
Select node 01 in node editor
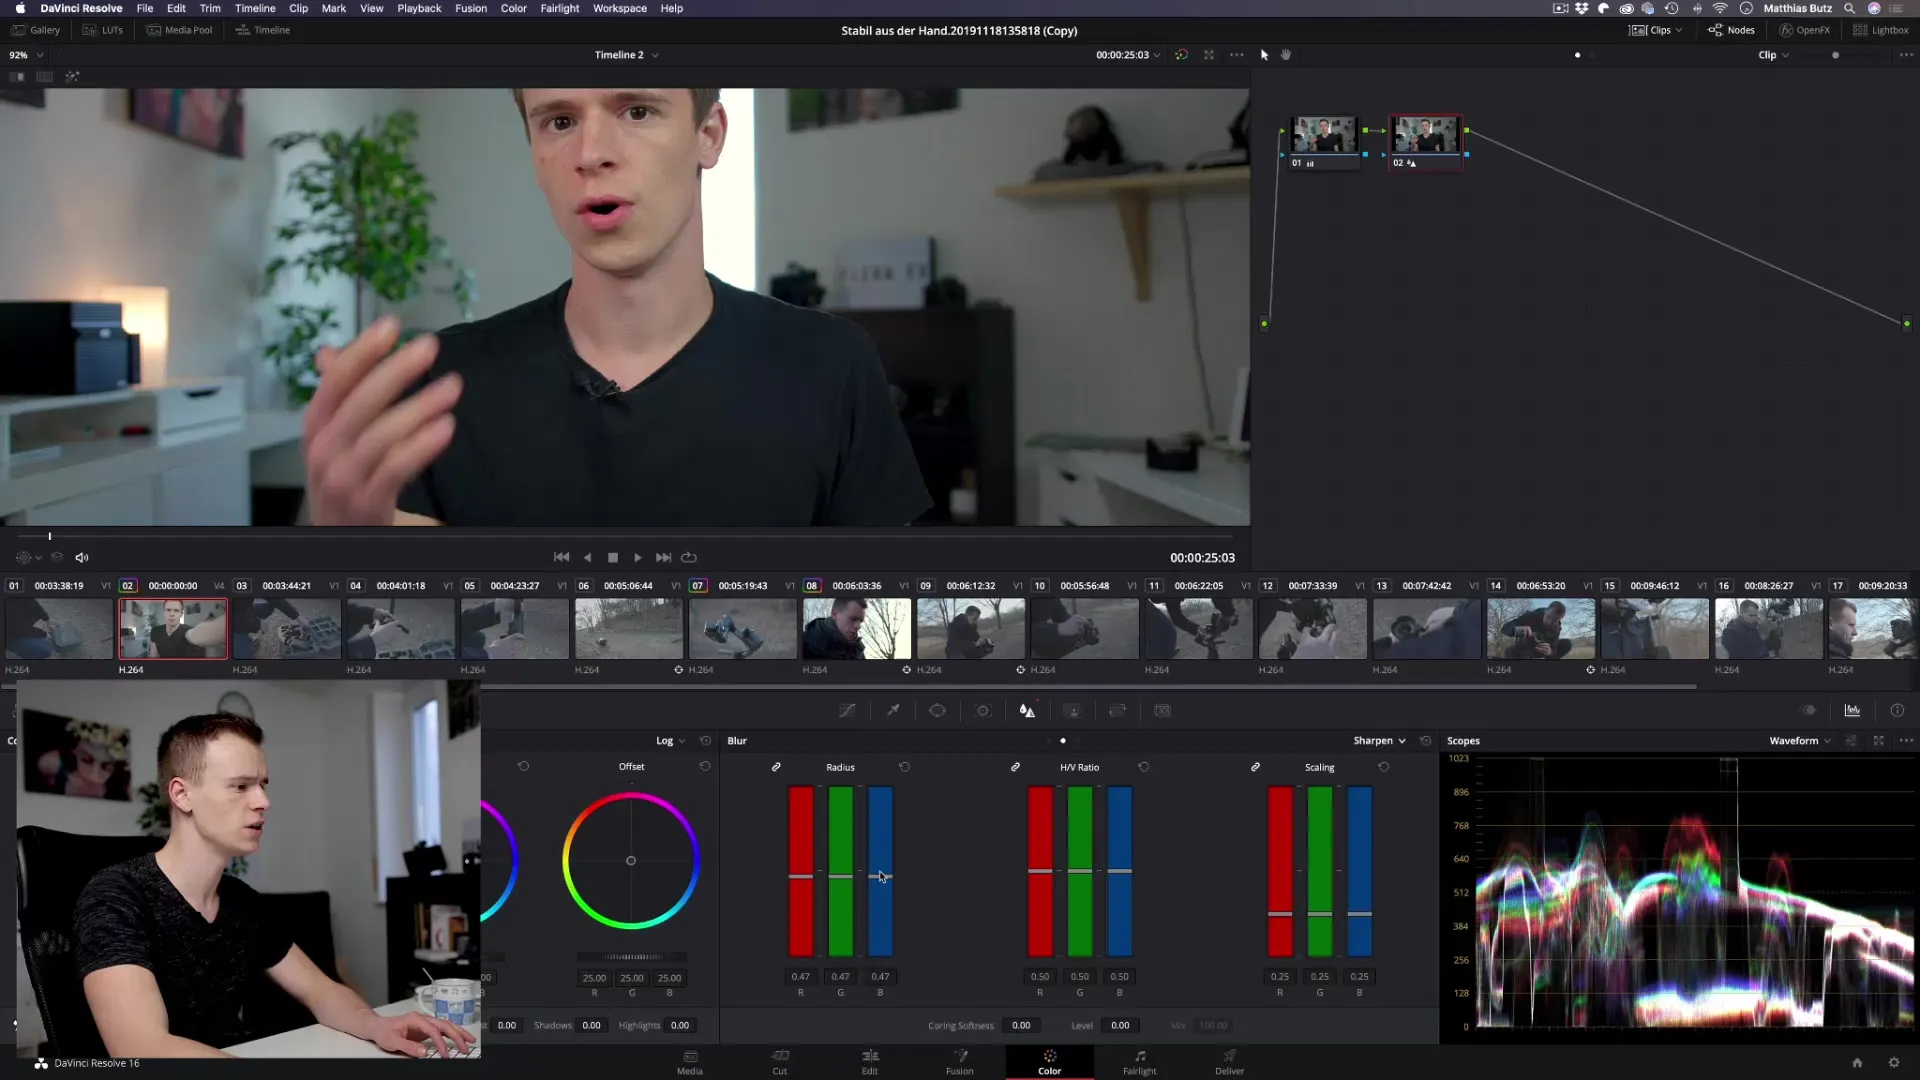click(1324, 141)
